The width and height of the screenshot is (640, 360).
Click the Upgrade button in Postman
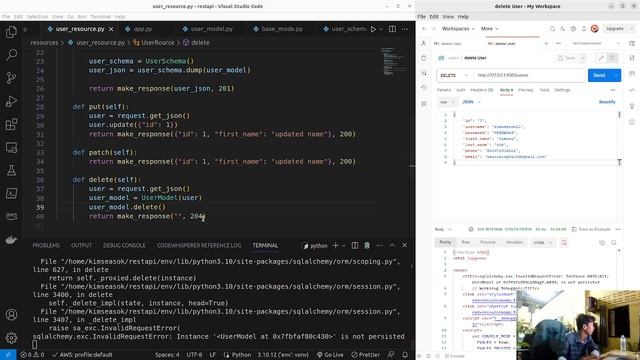[615, 29]
